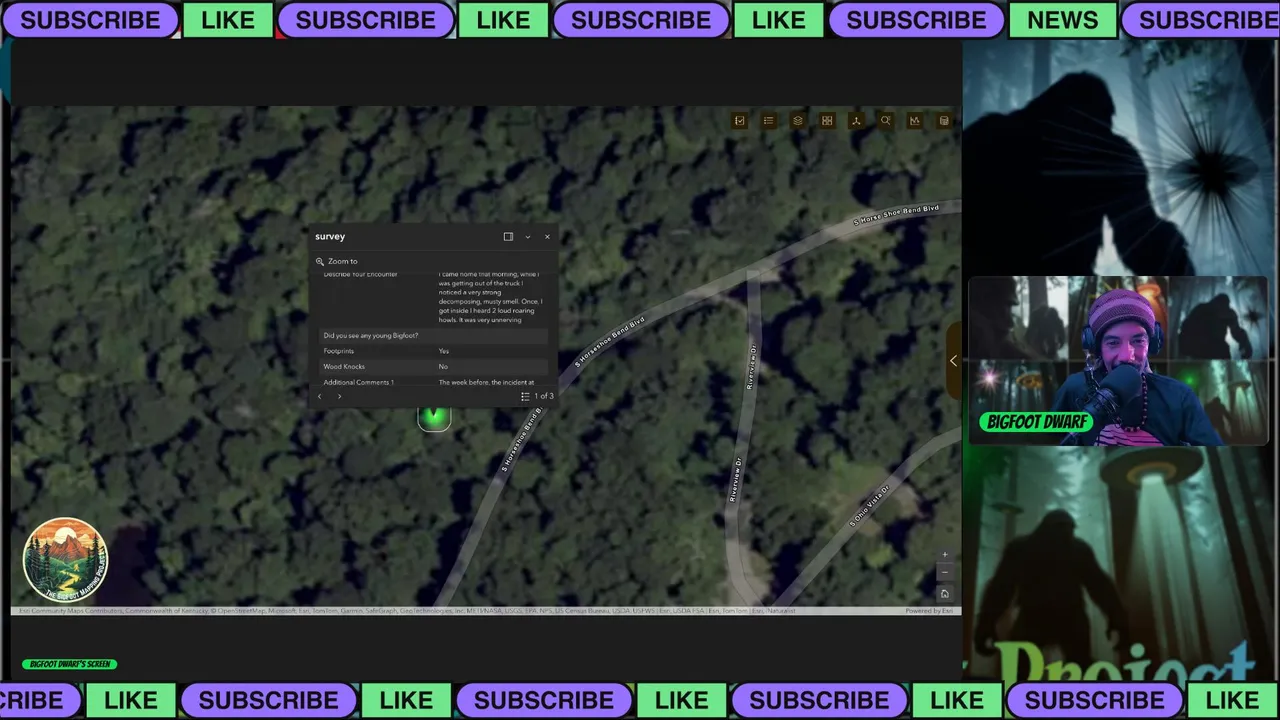Click the 'Bigfoot Dwarf's Screen' green label

click(x=70, y=664)
